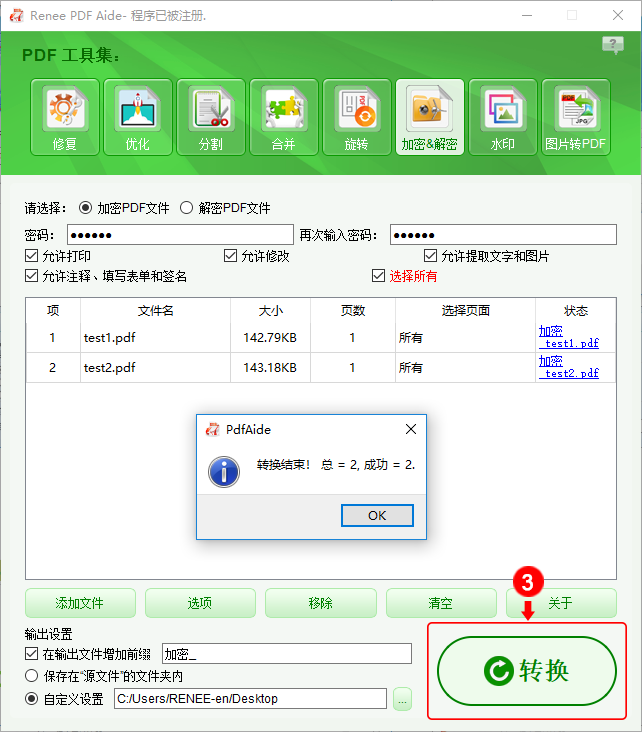Open the 优化 (Optimize) tool

point(138,117)
